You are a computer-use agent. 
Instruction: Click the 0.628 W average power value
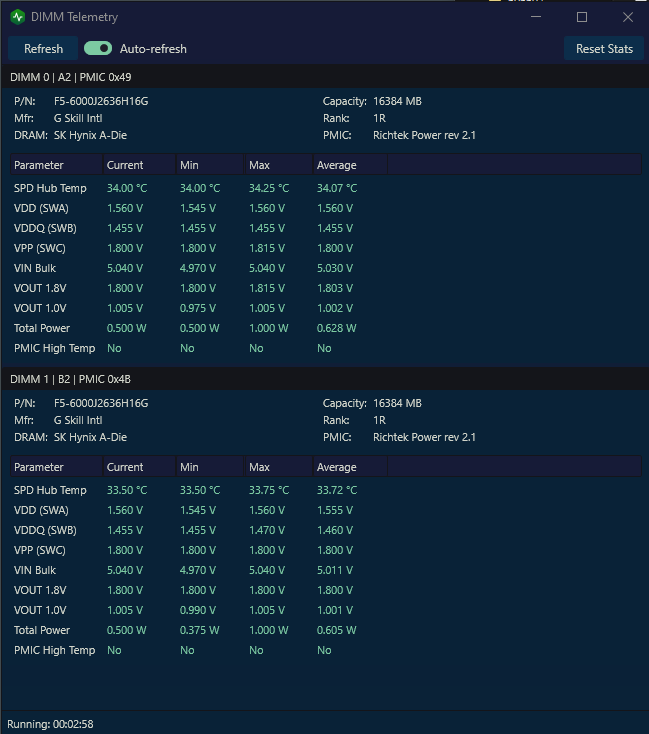click(x=336, y=328)
